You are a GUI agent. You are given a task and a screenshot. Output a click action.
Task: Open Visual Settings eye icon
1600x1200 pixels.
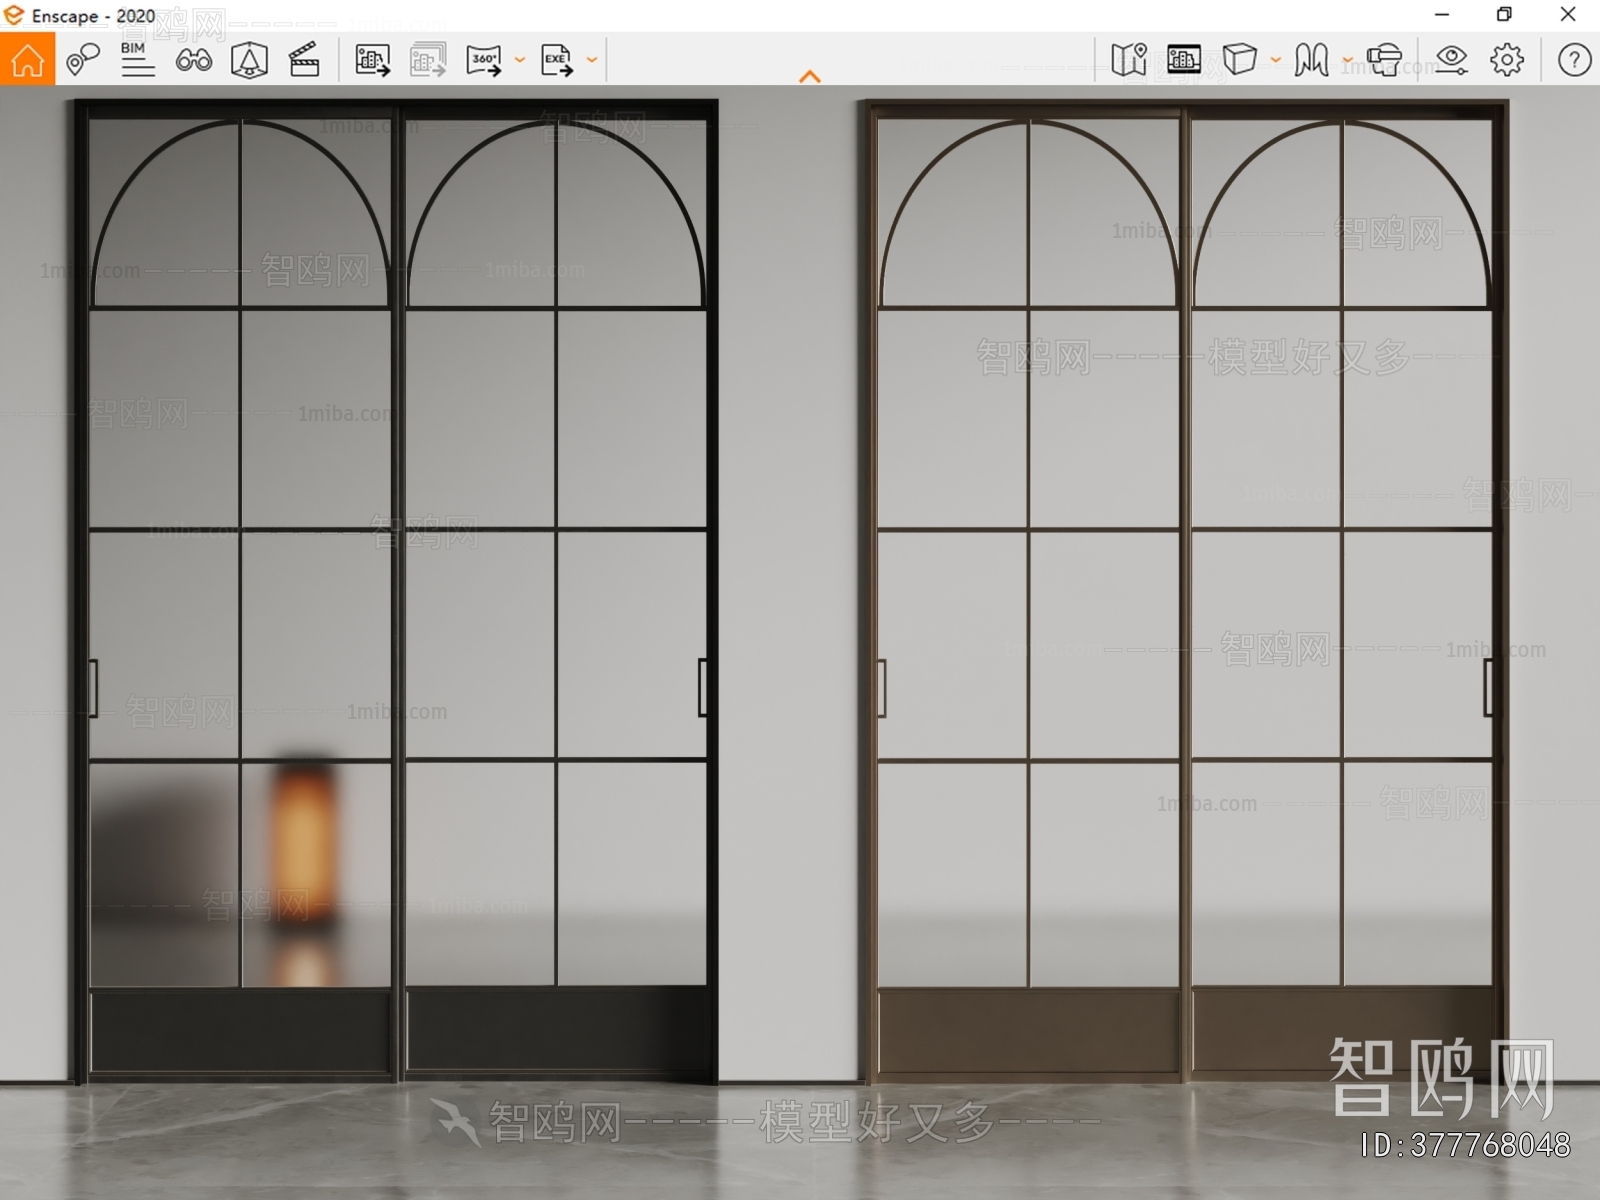click(x=1451, y=60)
